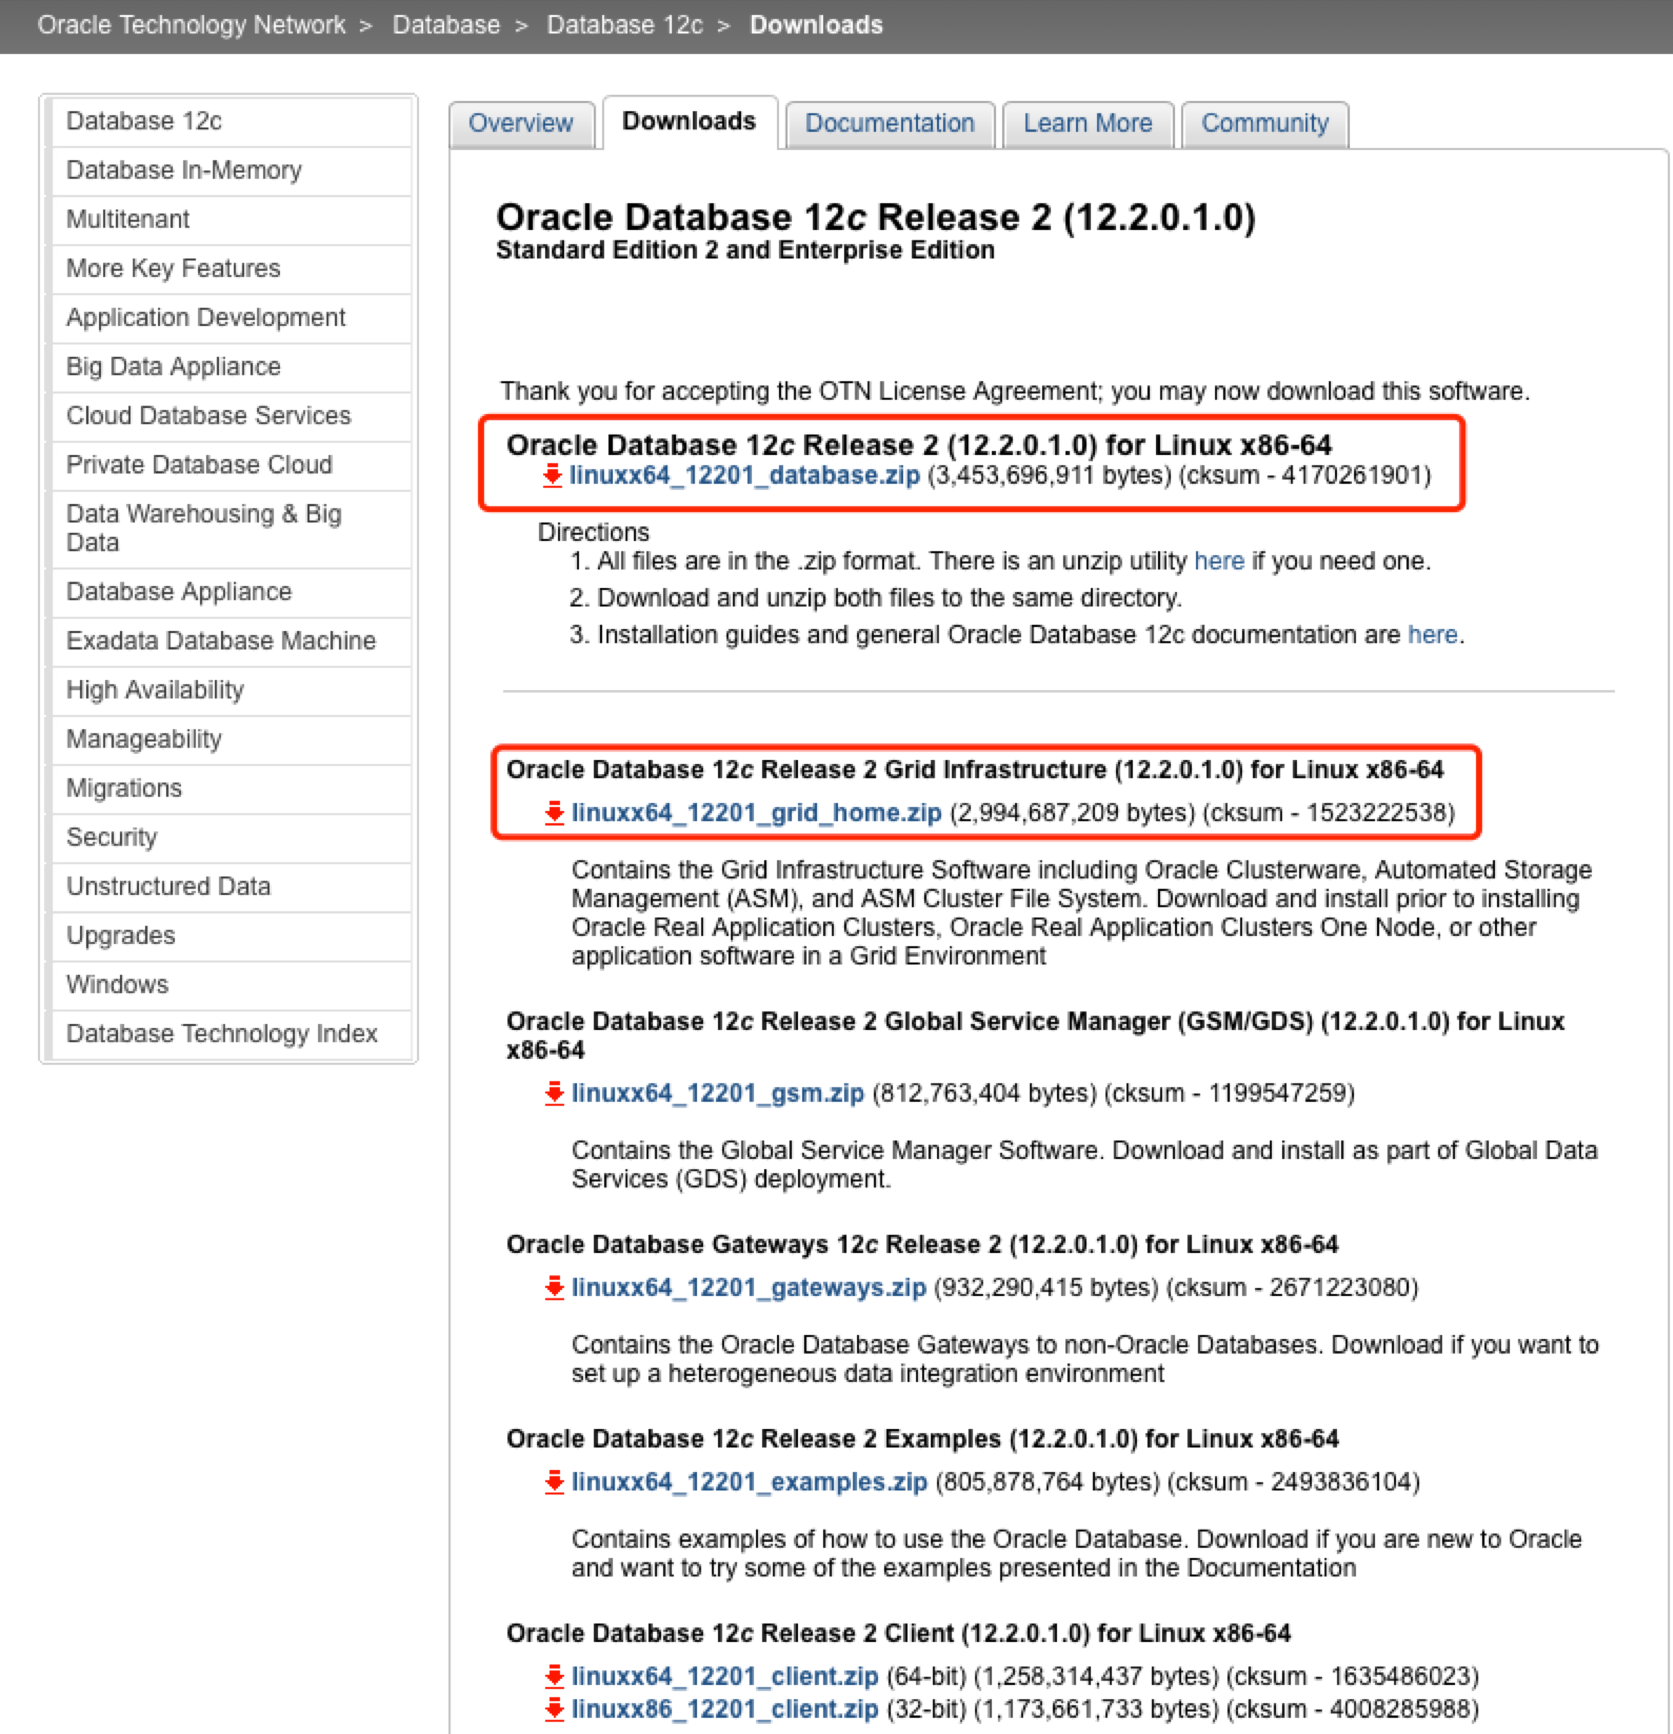Screen dimensions: 1673x1734
Task: Click download icon beside linuxx64_12201_database.zip
Action: pyautogui.click(x=552, y=475)
